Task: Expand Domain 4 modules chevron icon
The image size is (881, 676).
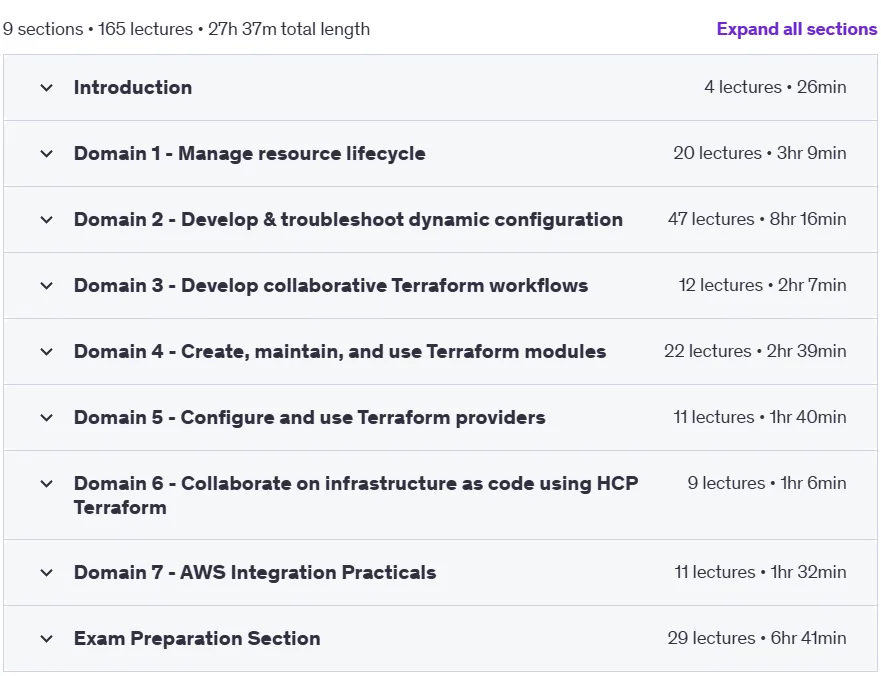Action: click(47, 352)
